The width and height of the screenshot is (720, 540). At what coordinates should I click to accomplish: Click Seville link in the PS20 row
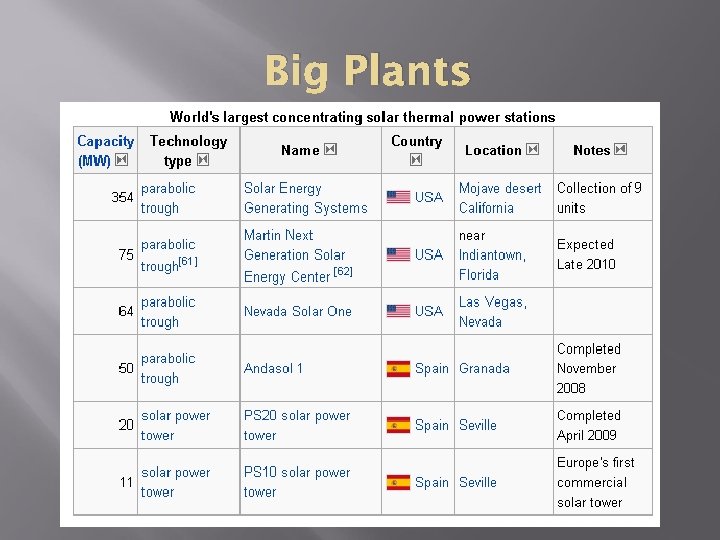[478, 425]
